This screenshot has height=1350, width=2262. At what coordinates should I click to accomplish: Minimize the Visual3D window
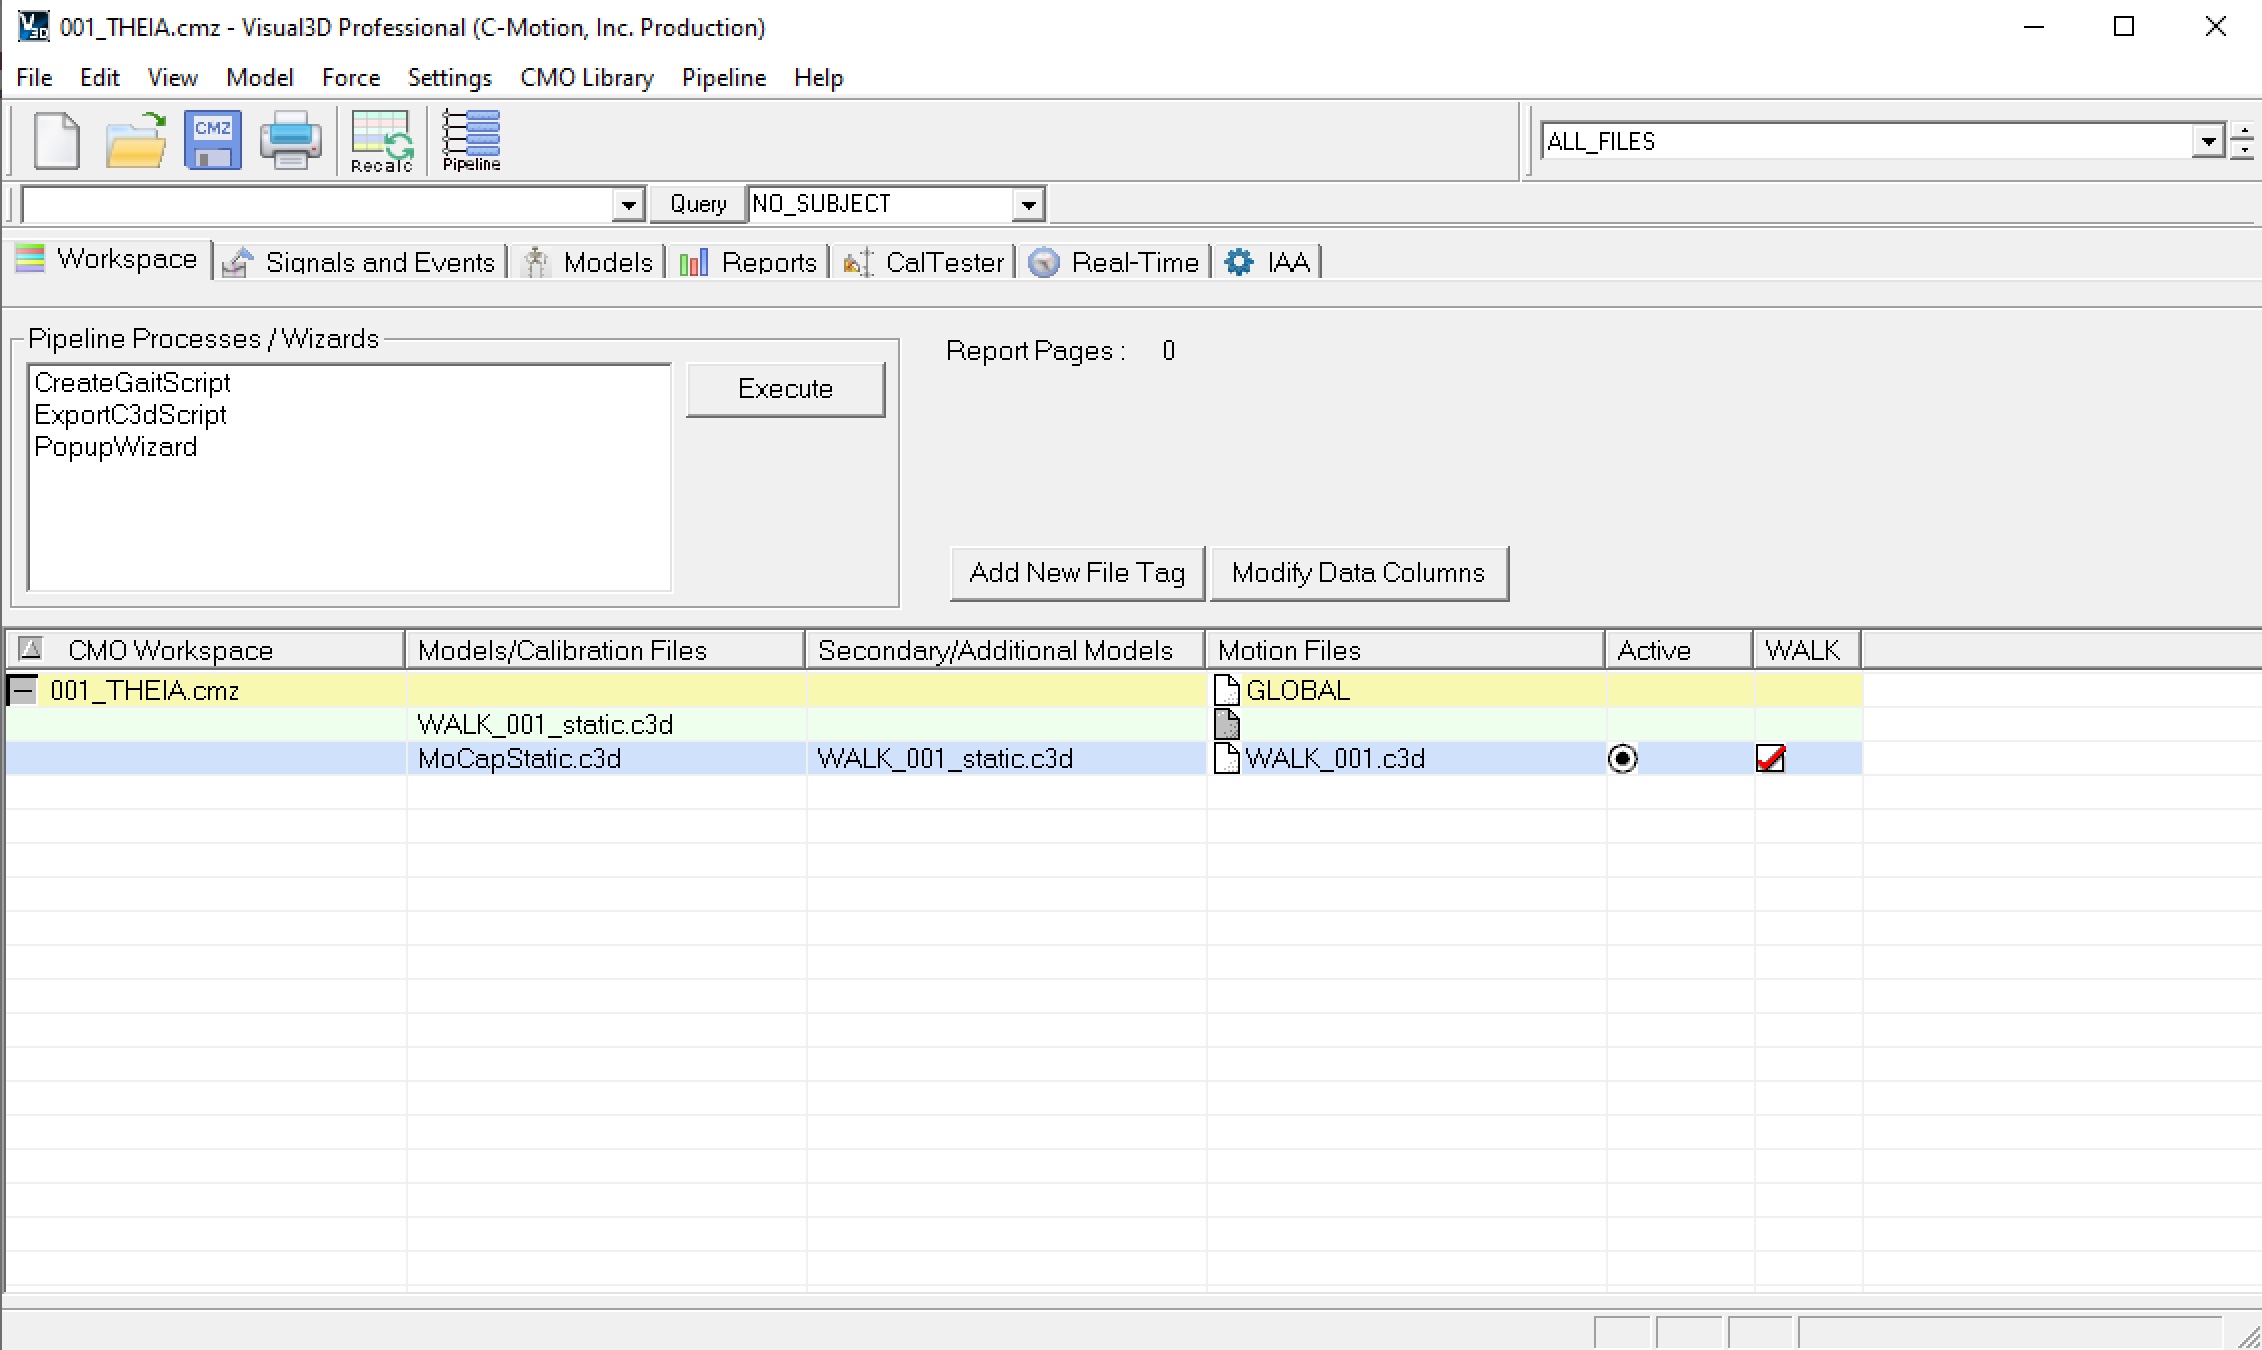[2033, 27]
